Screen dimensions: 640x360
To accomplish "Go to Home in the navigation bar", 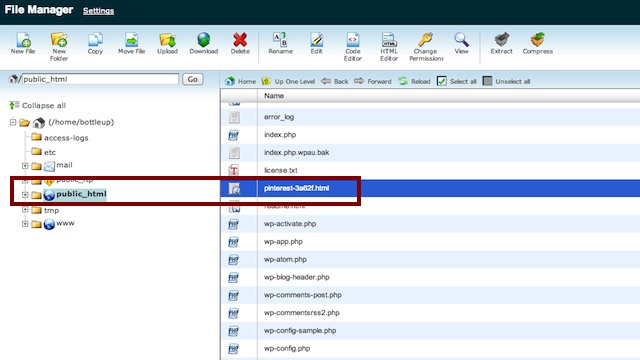I will pos(240,81).
